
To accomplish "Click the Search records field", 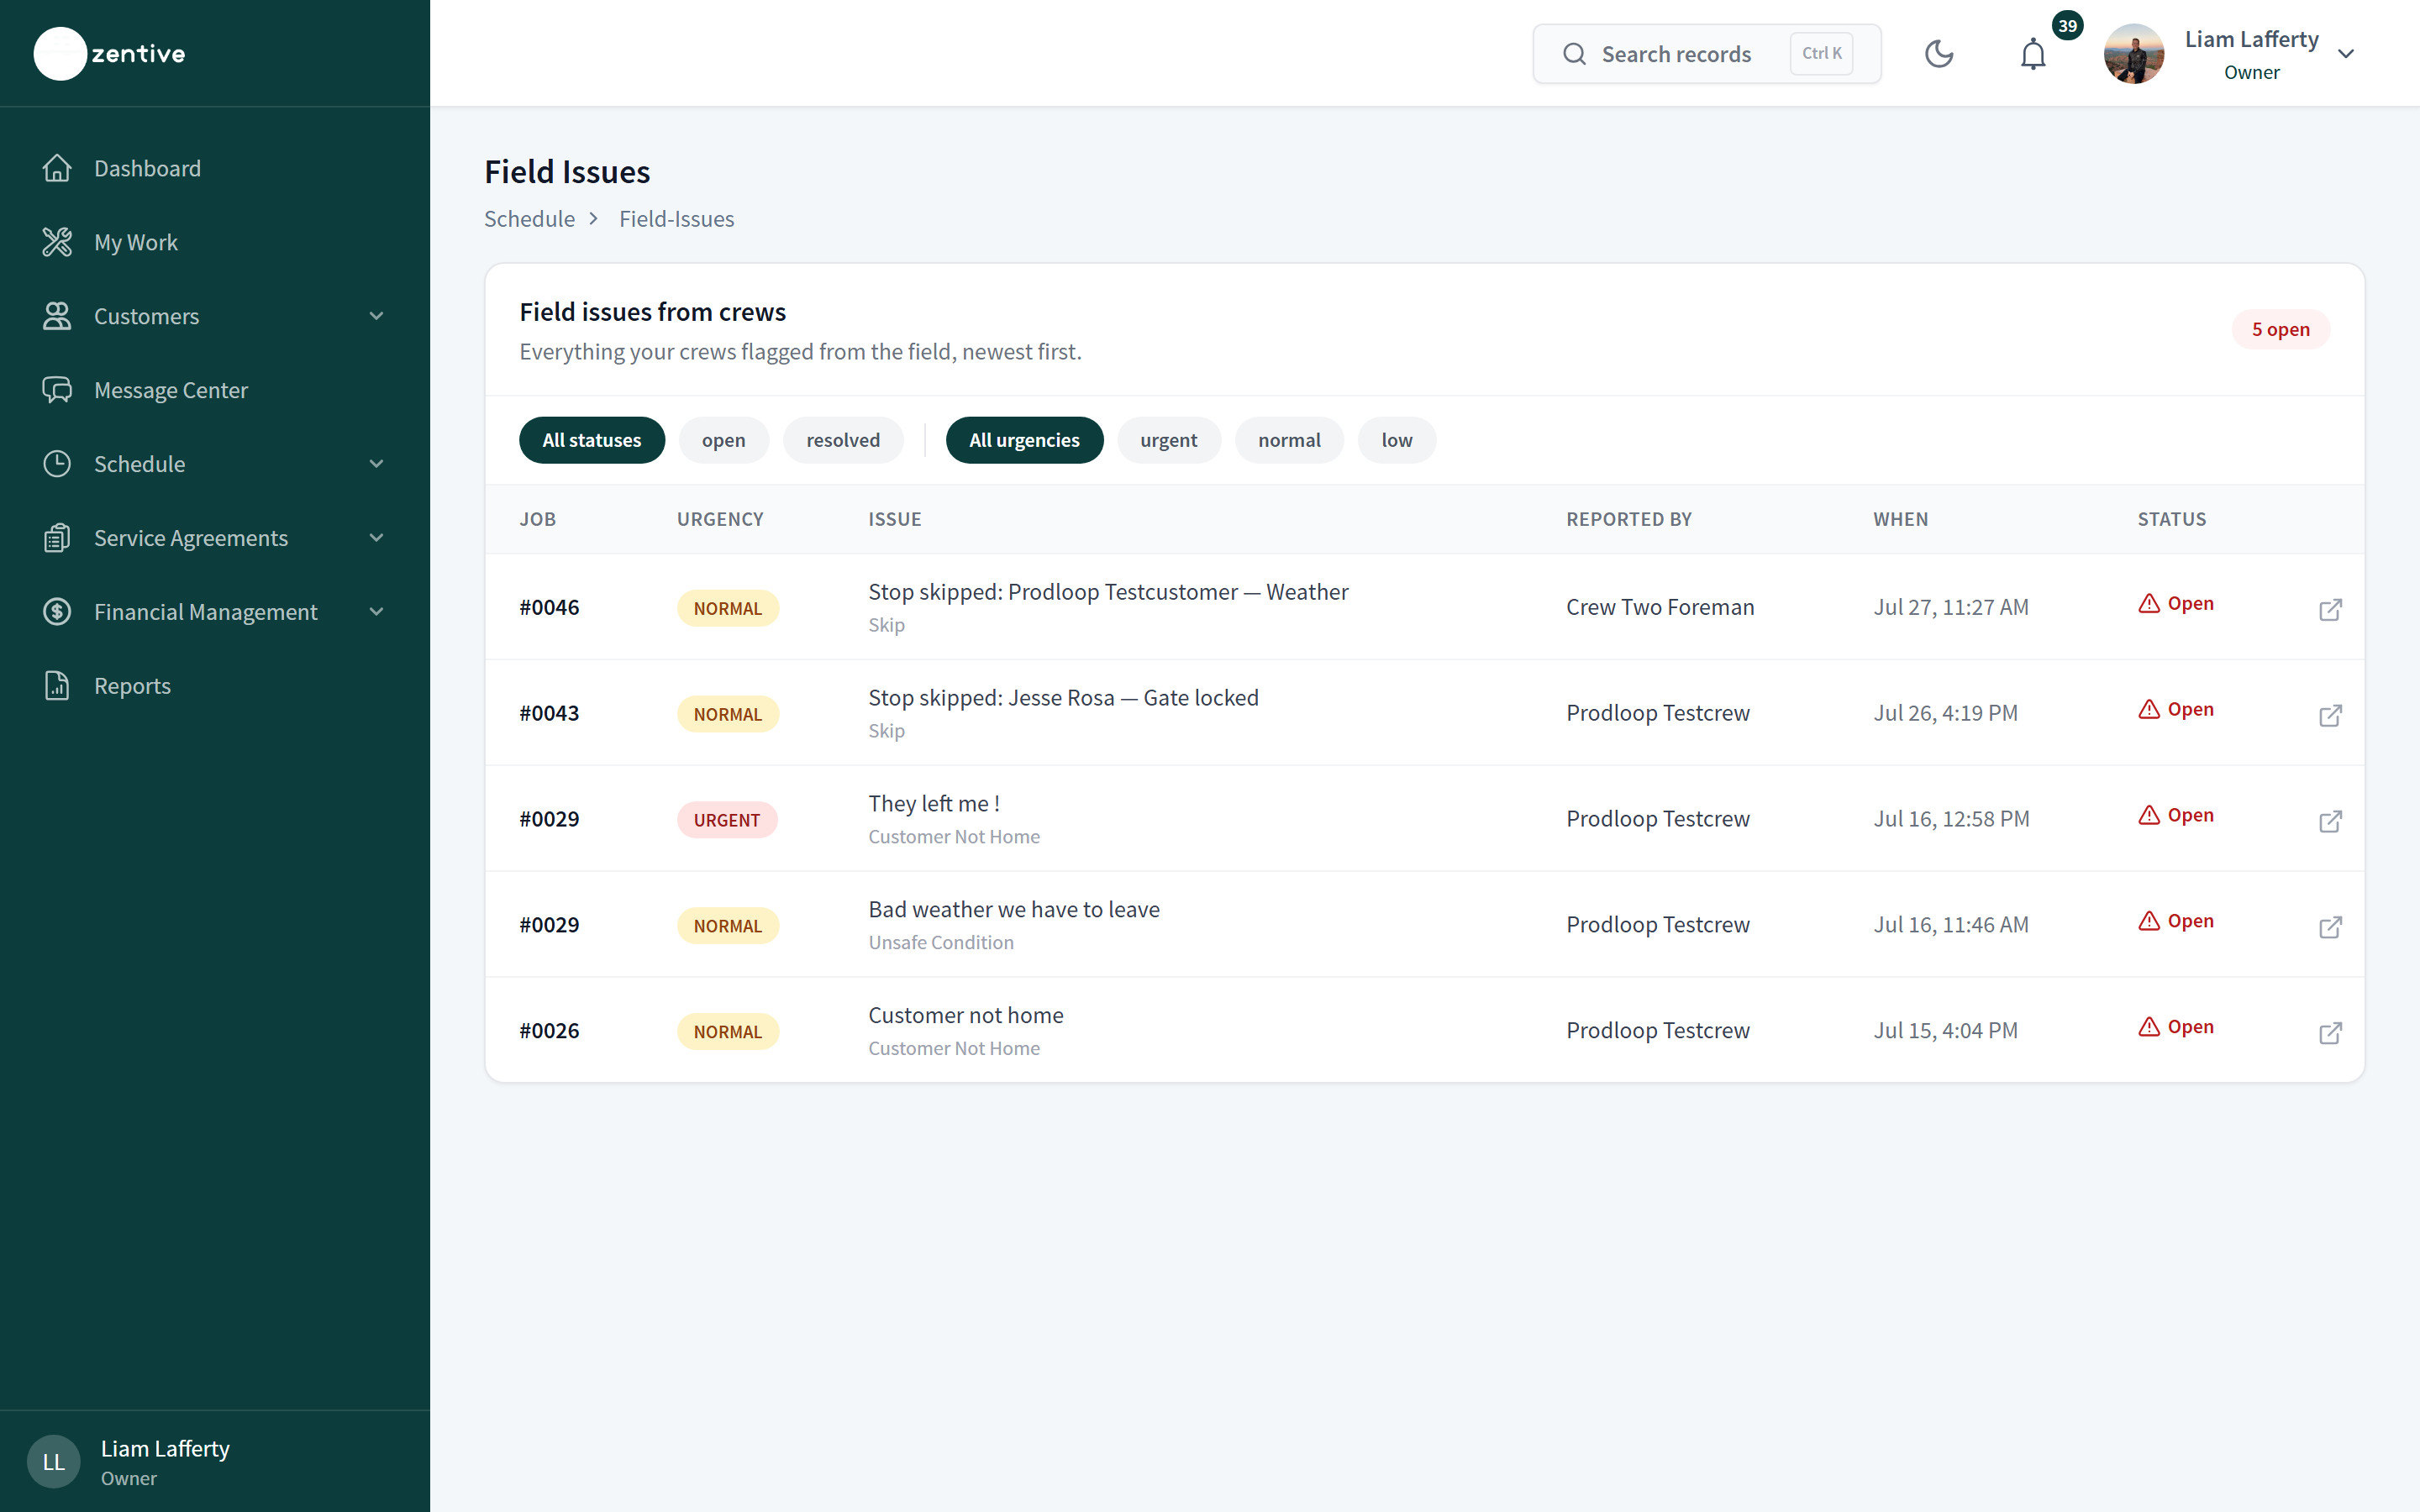I will pyautogui.click(x=1707, y=54).
